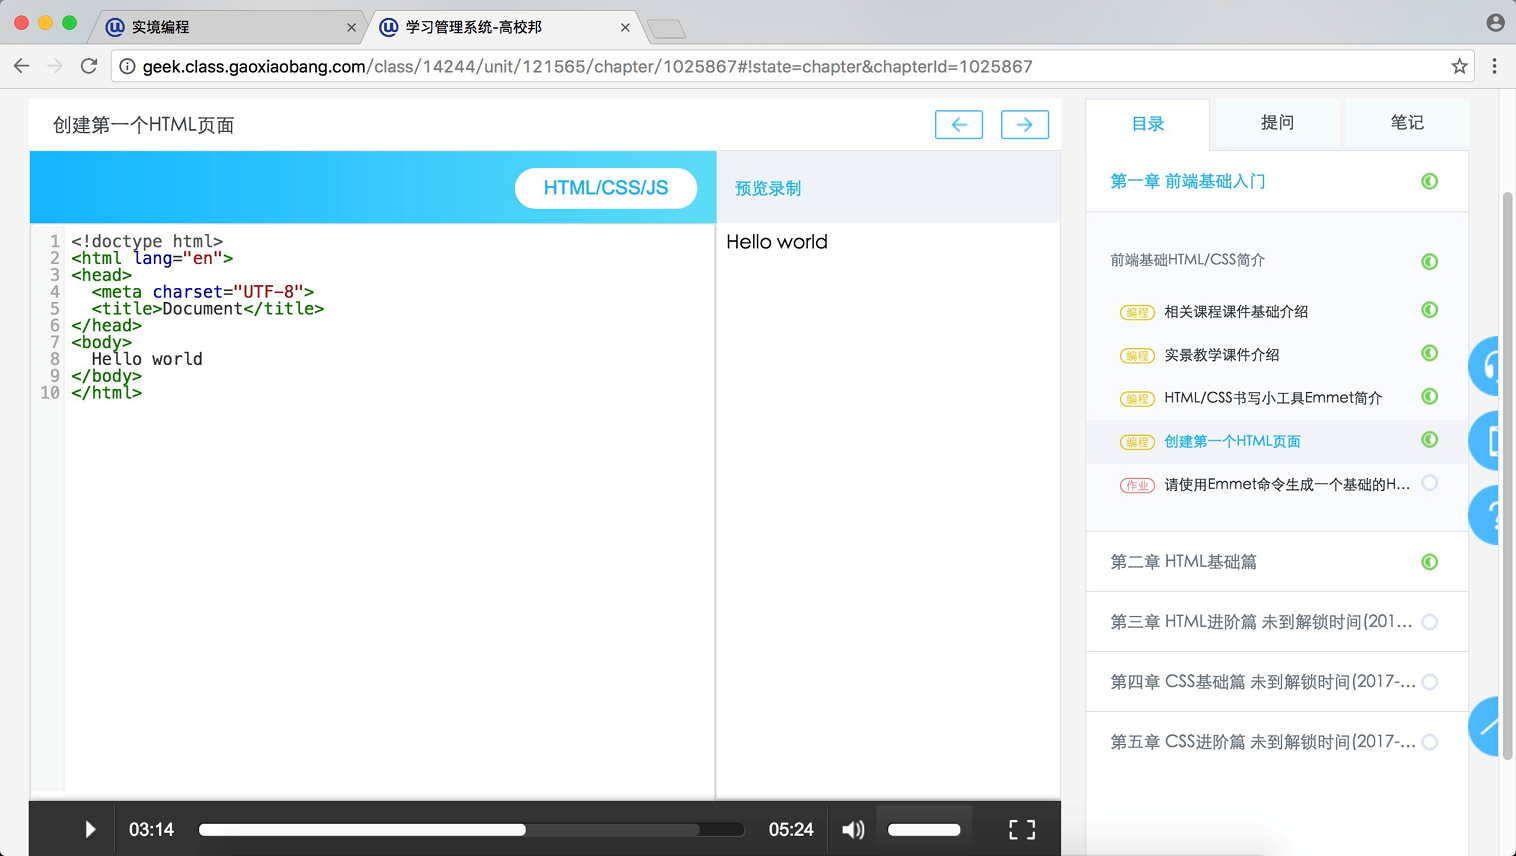Click 作业 badge beside Emmet homework
The height and width of the screenshot is (856, 1516).
pos(1137,485)
